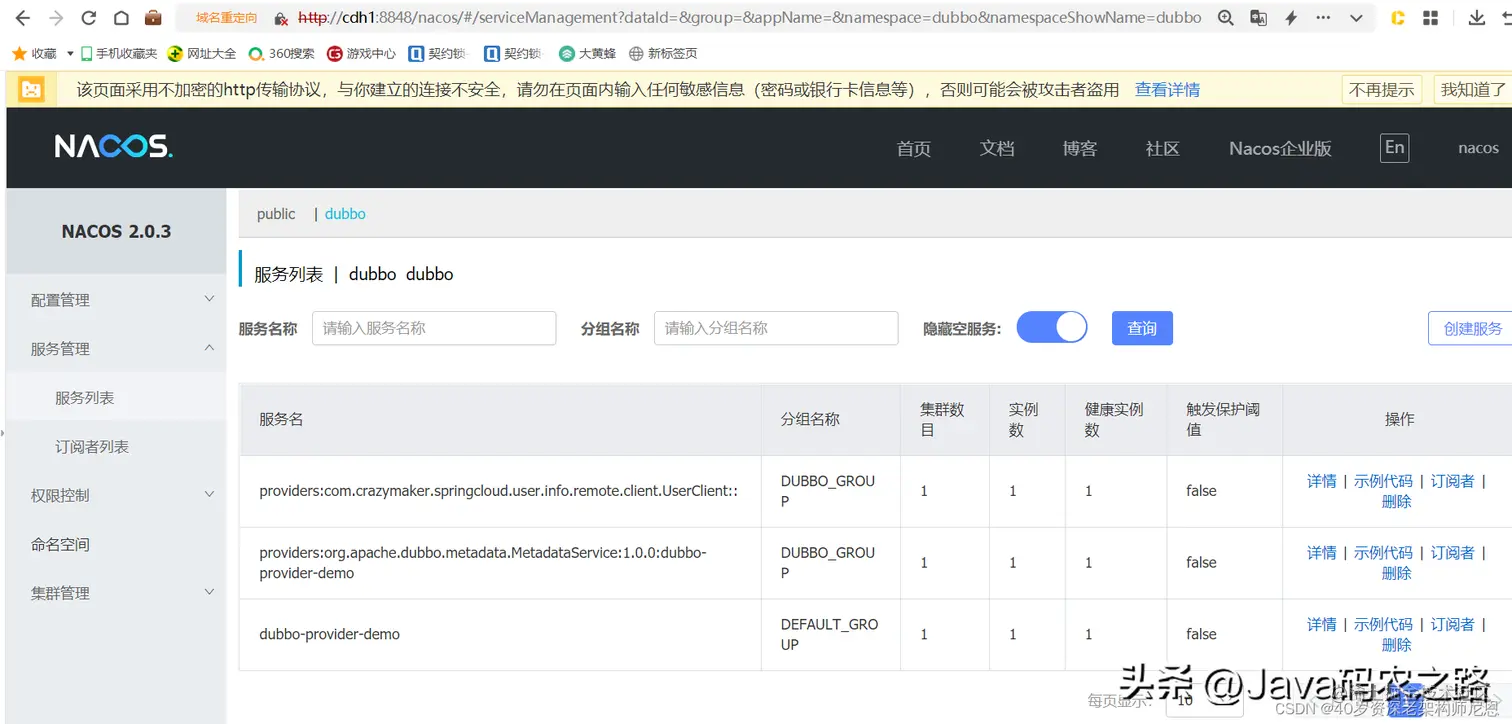The image size is (1512, 724).
Task: Open the 大黄蜂 bookmark
Action: coord(588,53)
